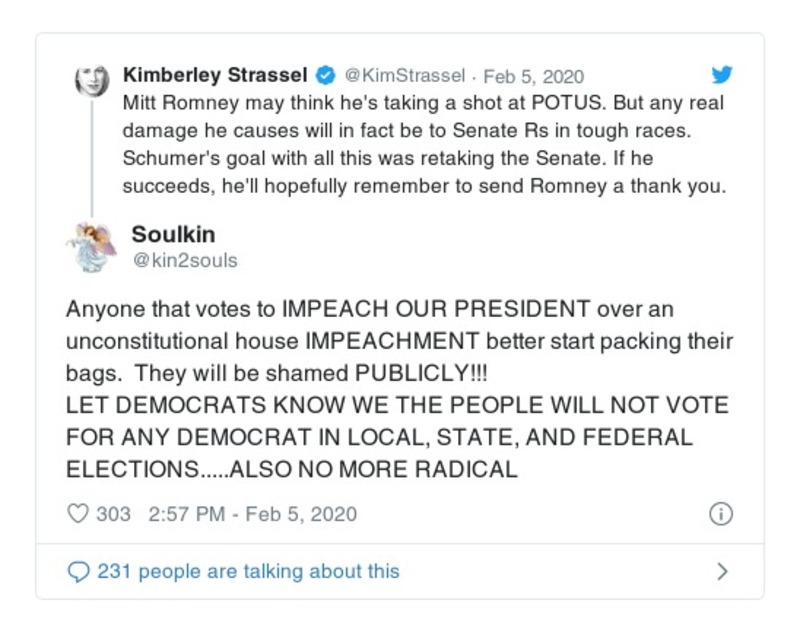Viewport: 800px width, 632px height.
Task: Like the tweet with the heart icon
Action: click(78, 514)
